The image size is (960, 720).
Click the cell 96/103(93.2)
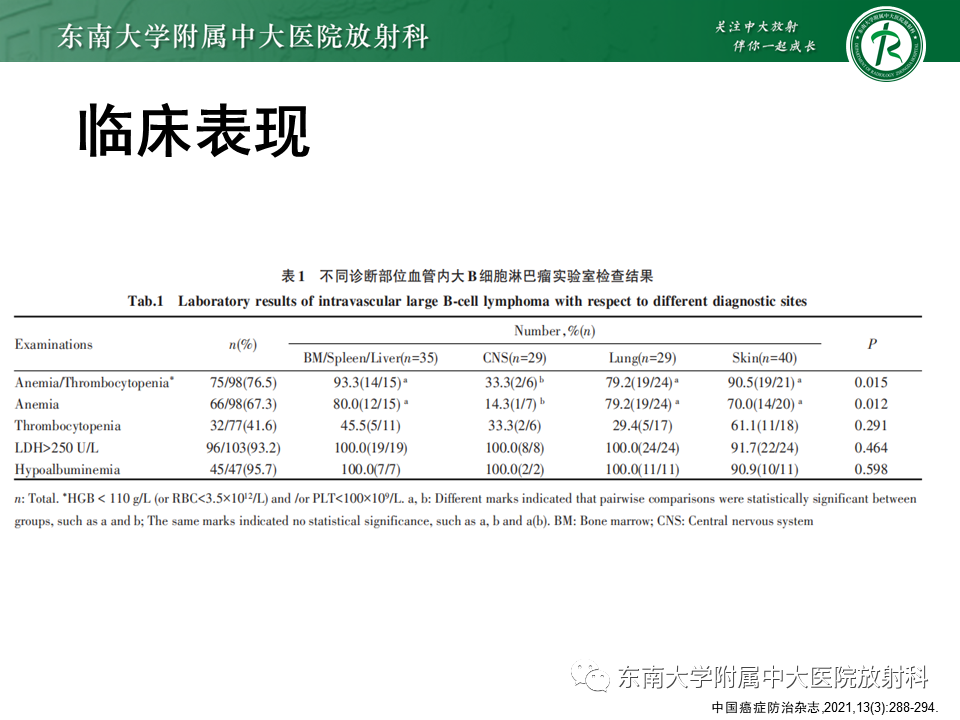point(243,448)
